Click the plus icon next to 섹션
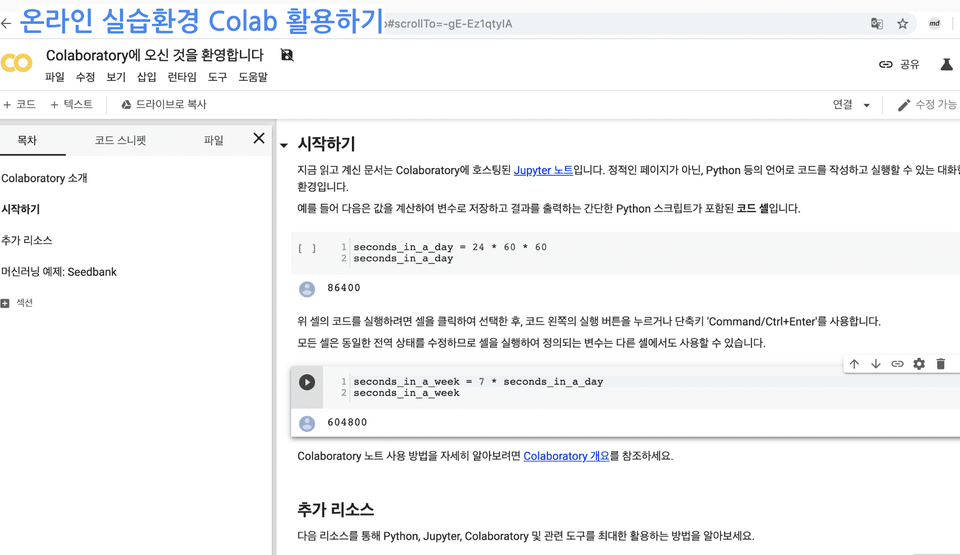This screenshot has height=555, width=960. pyautogui.click(x=5, y=303)
